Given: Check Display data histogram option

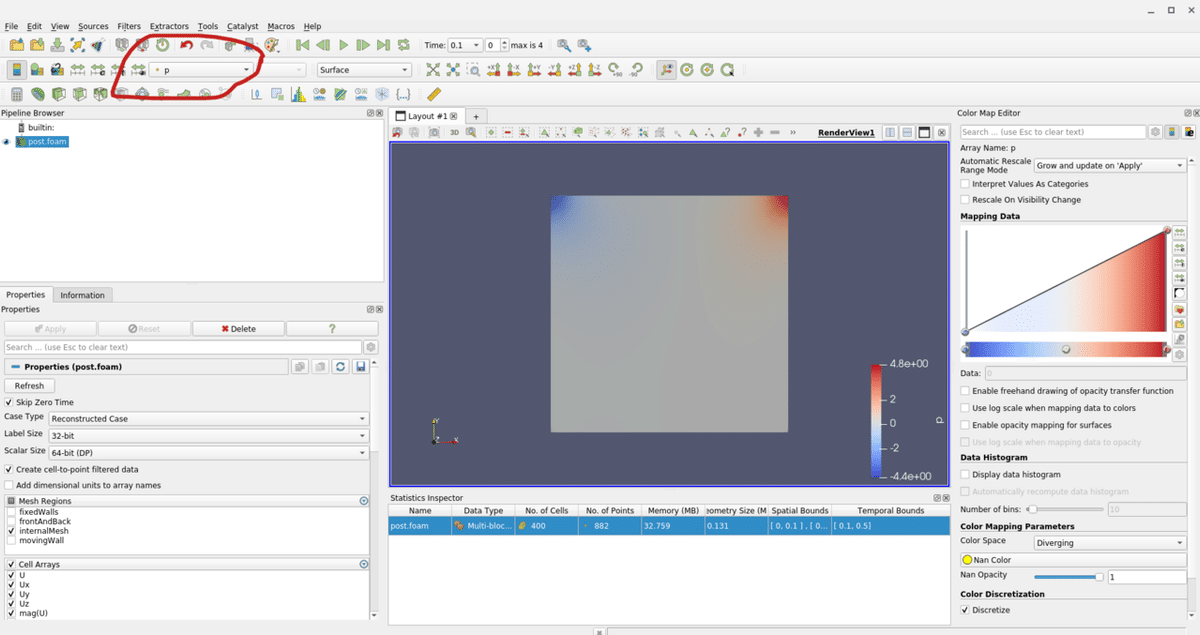Looking at the screenshot, I should [965, 474].
